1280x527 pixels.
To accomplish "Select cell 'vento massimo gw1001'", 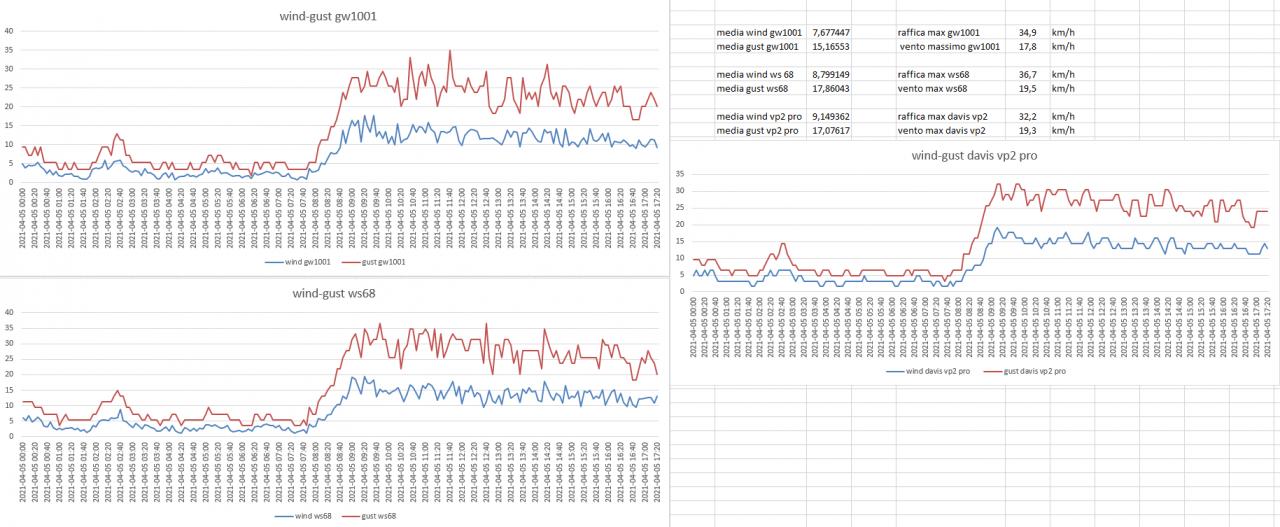I will [x=948, y=46].
